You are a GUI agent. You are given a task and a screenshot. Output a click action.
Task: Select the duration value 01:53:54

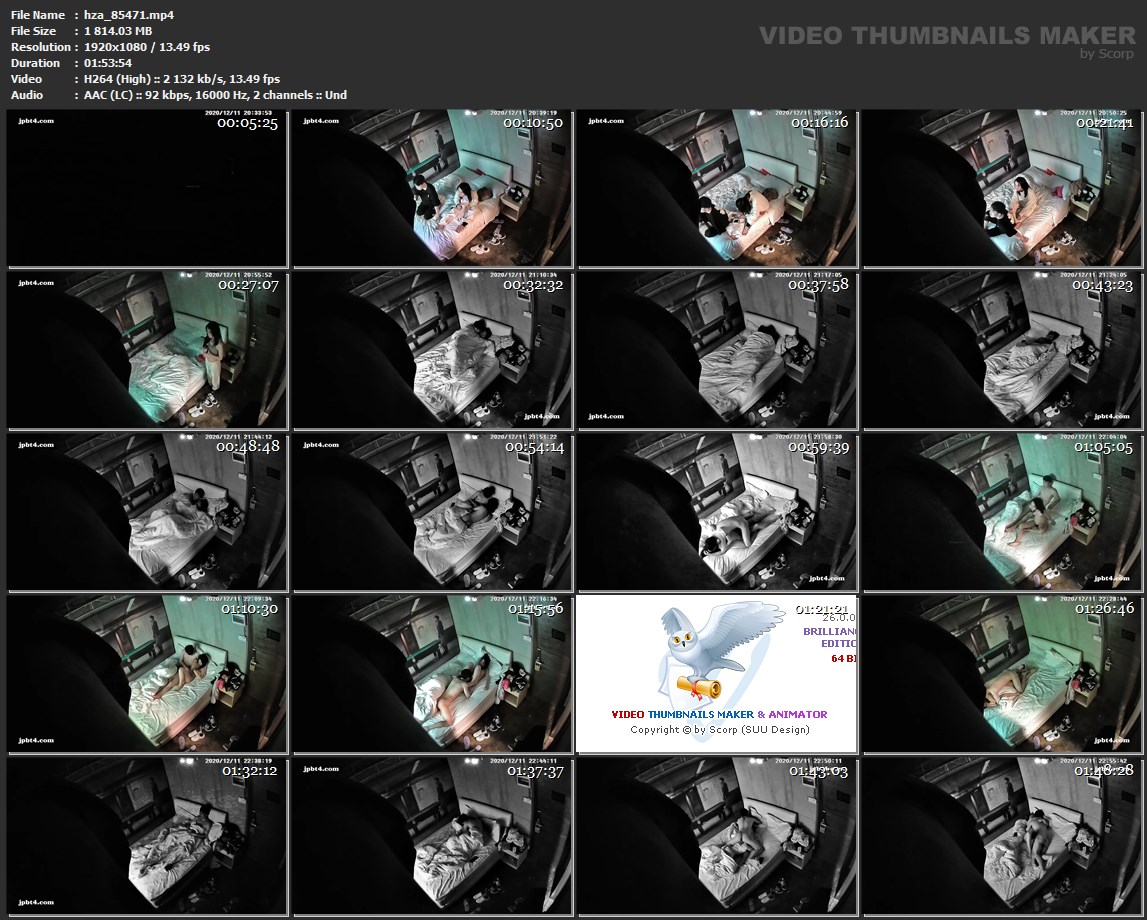coord(108,63)
